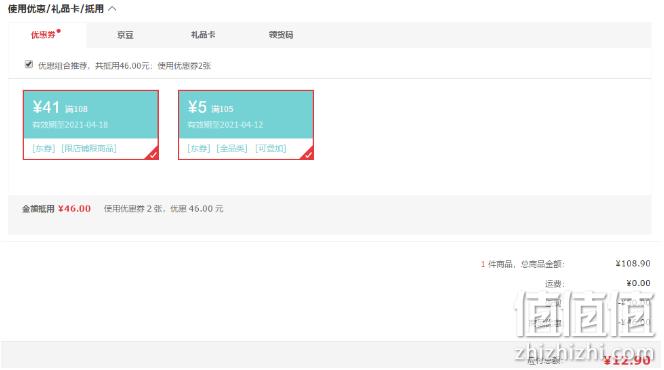Click the red checkmark on ¥41 coupon

click(152, 155)
